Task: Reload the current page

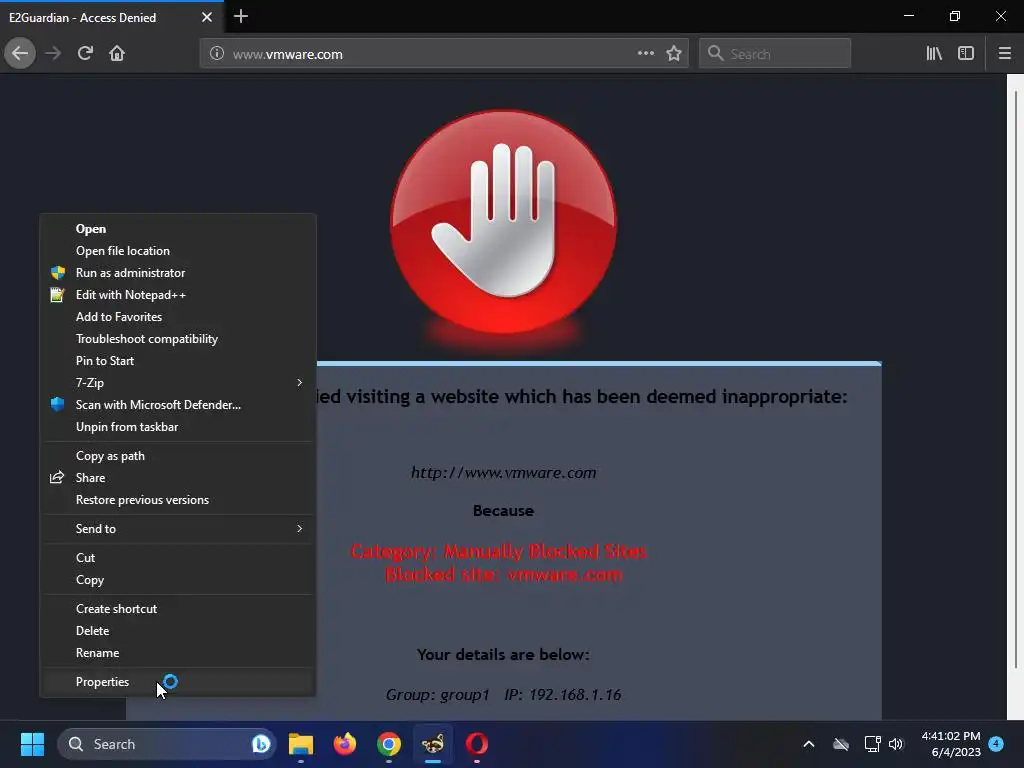Action: 85,54
